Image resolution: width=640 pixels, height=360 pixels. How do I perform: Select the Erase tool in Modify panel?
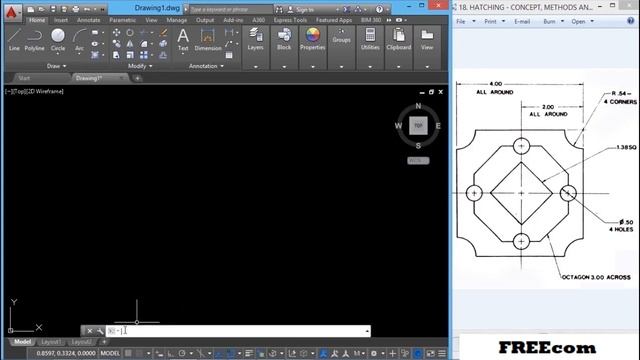pyautogui.click(x=163, y=33)
